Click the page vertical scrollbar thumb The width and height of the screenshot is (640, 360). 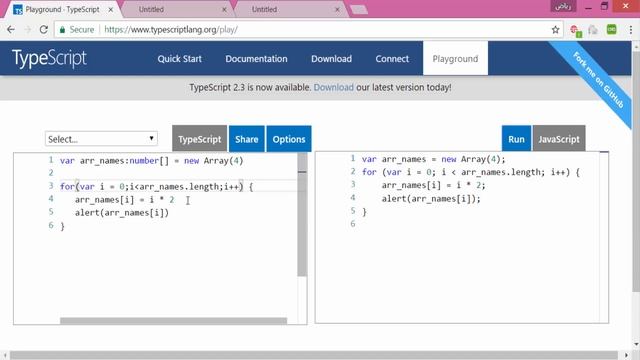tap(636, 171)
